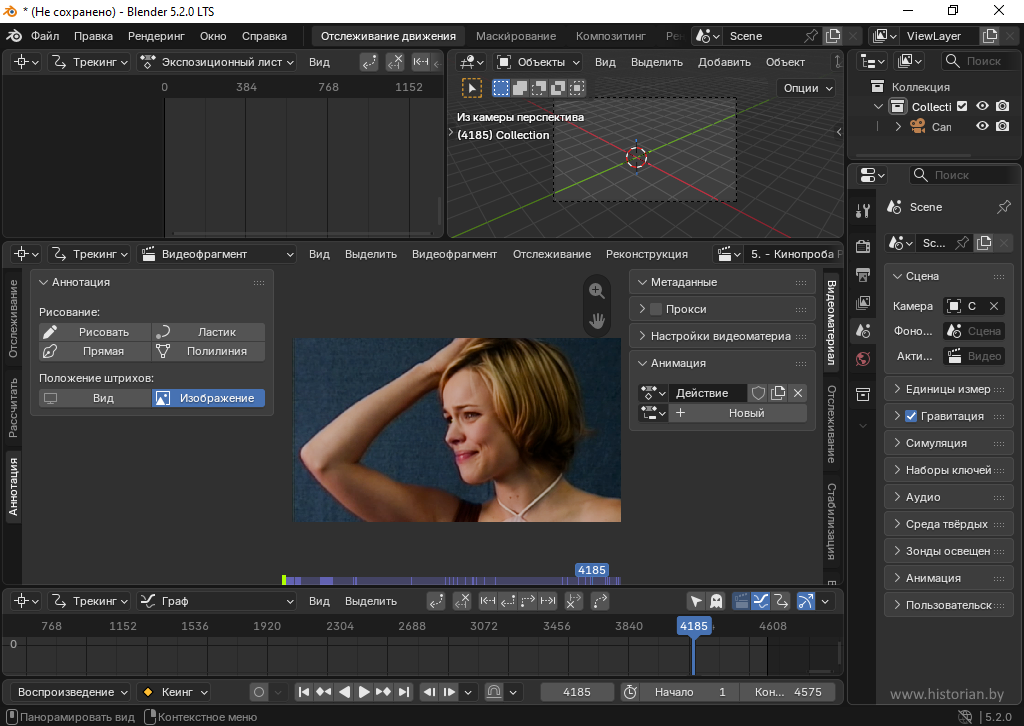Clear the scene camera with the X after C
The width and height of the screenshot is (1024, 726).
(994, 306)
